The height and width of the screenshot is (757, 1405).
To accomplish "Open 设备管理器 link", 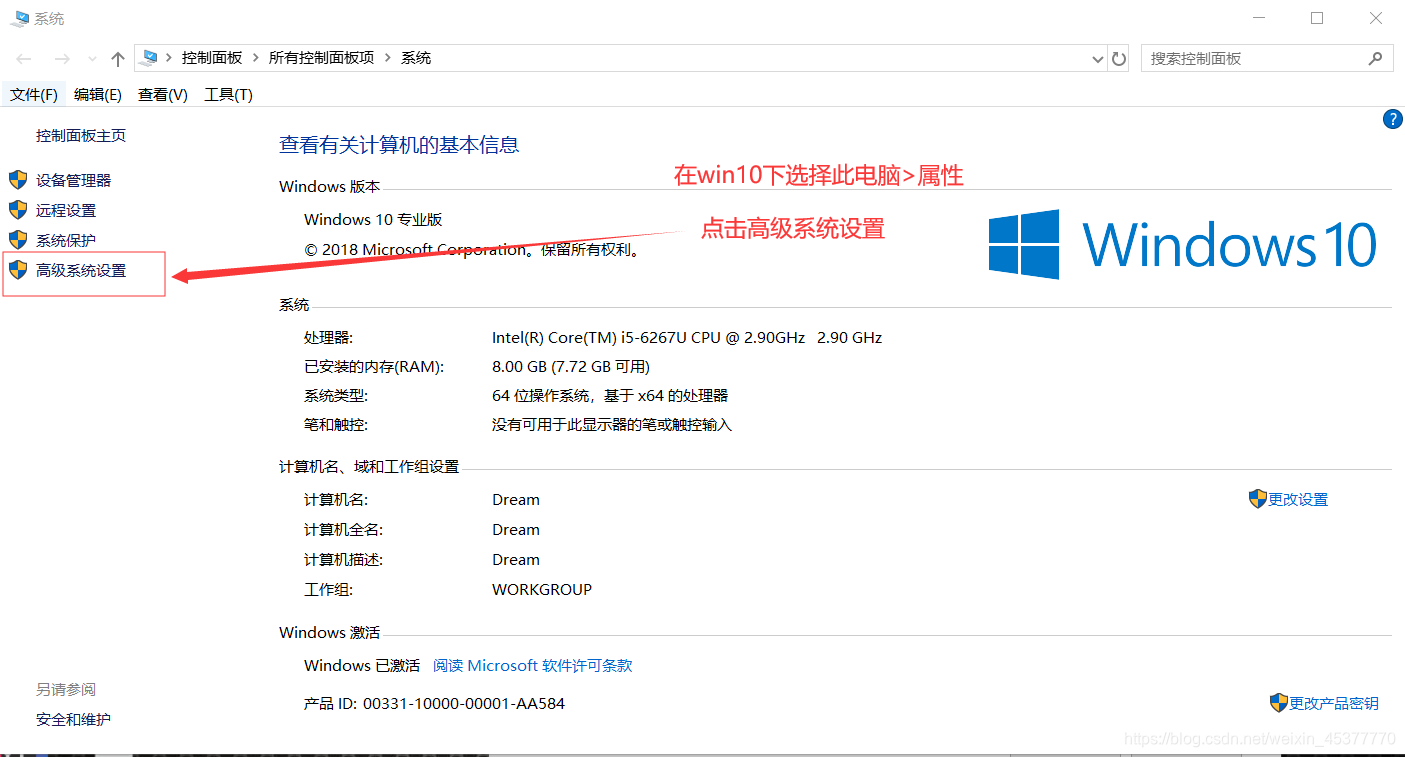I will 74,181.
